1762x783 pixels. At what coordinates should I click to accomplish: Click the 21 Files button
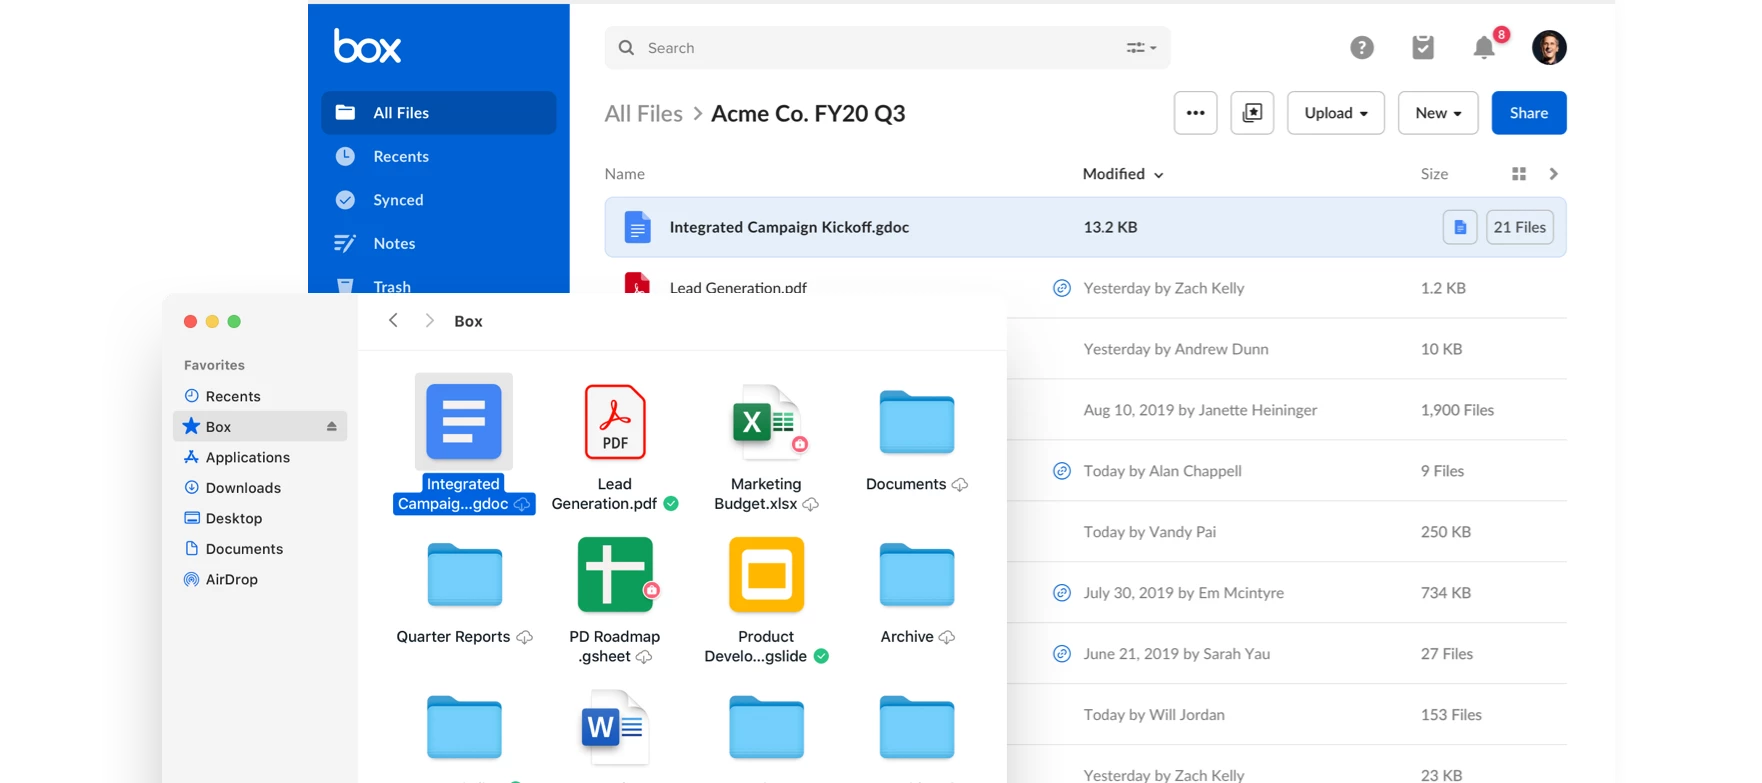pyautogui.click(x=1520, y=227)
